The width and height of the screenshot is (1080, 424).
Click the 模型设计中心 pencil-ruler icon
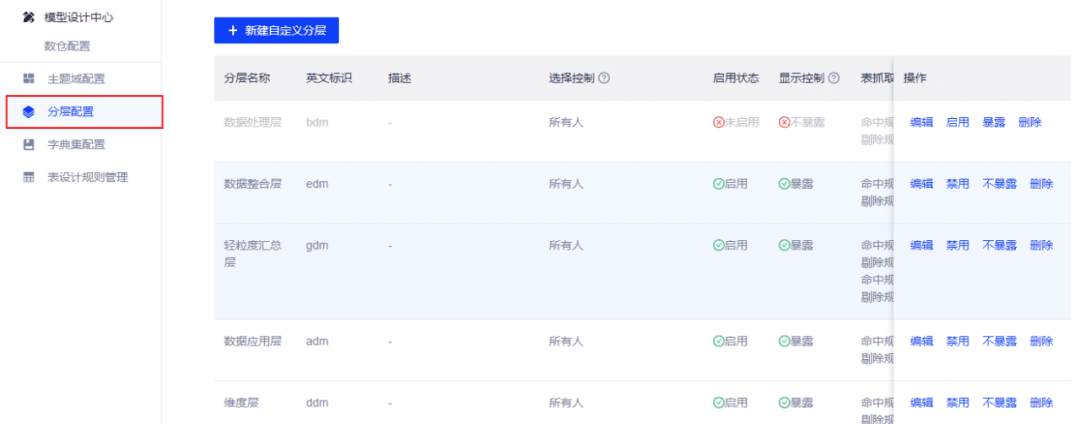(x=28, y=17)
